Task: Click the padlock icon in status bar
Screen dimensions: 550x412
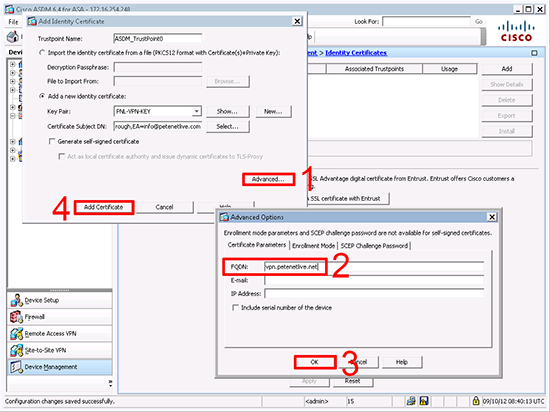Action: tap(476, 400)
